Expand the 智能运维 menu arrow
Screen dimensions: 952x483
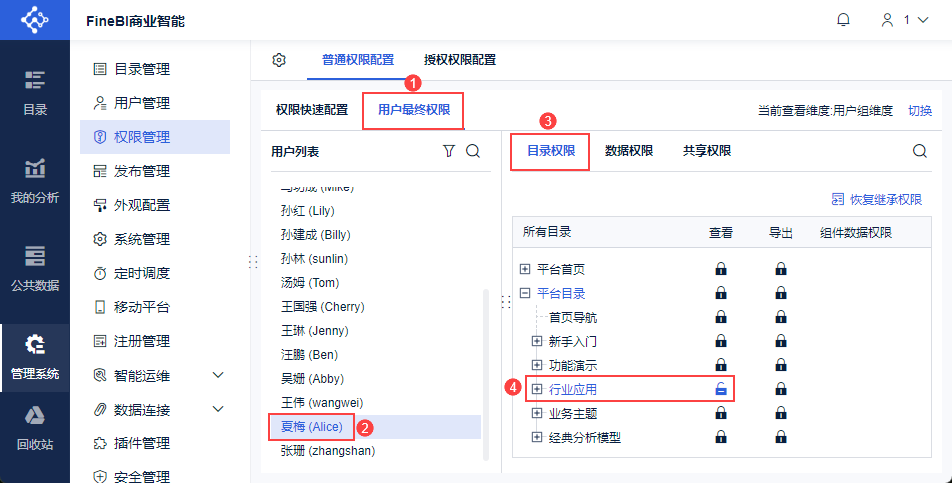(218, 375)
